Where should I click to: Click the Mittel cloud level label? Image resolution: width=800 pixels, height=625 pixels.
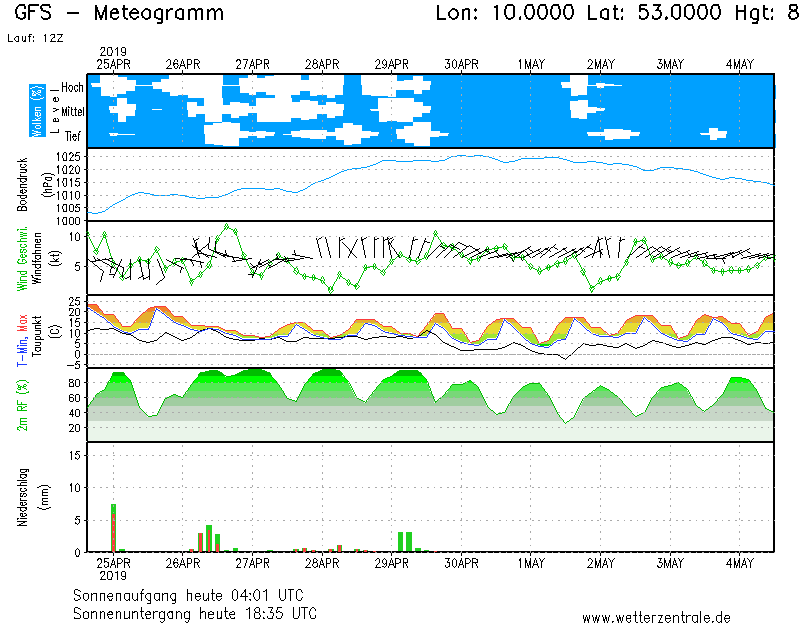coord(72,111)
